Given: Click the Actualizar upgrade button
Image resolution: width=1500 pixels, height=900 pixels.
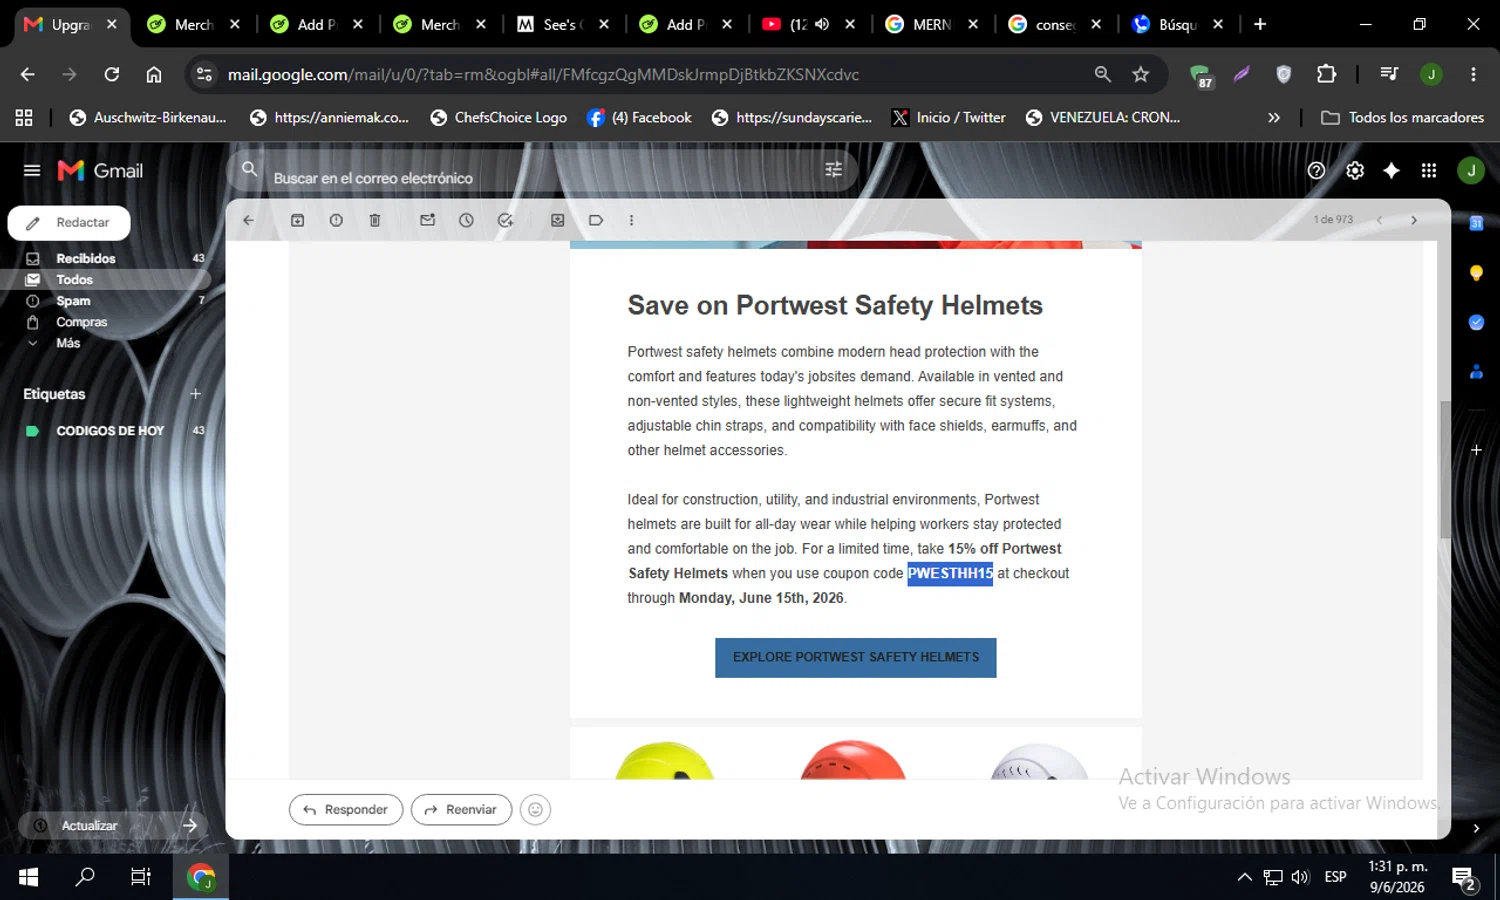Looking at the screenshot, I should click(x=113, y=825).
